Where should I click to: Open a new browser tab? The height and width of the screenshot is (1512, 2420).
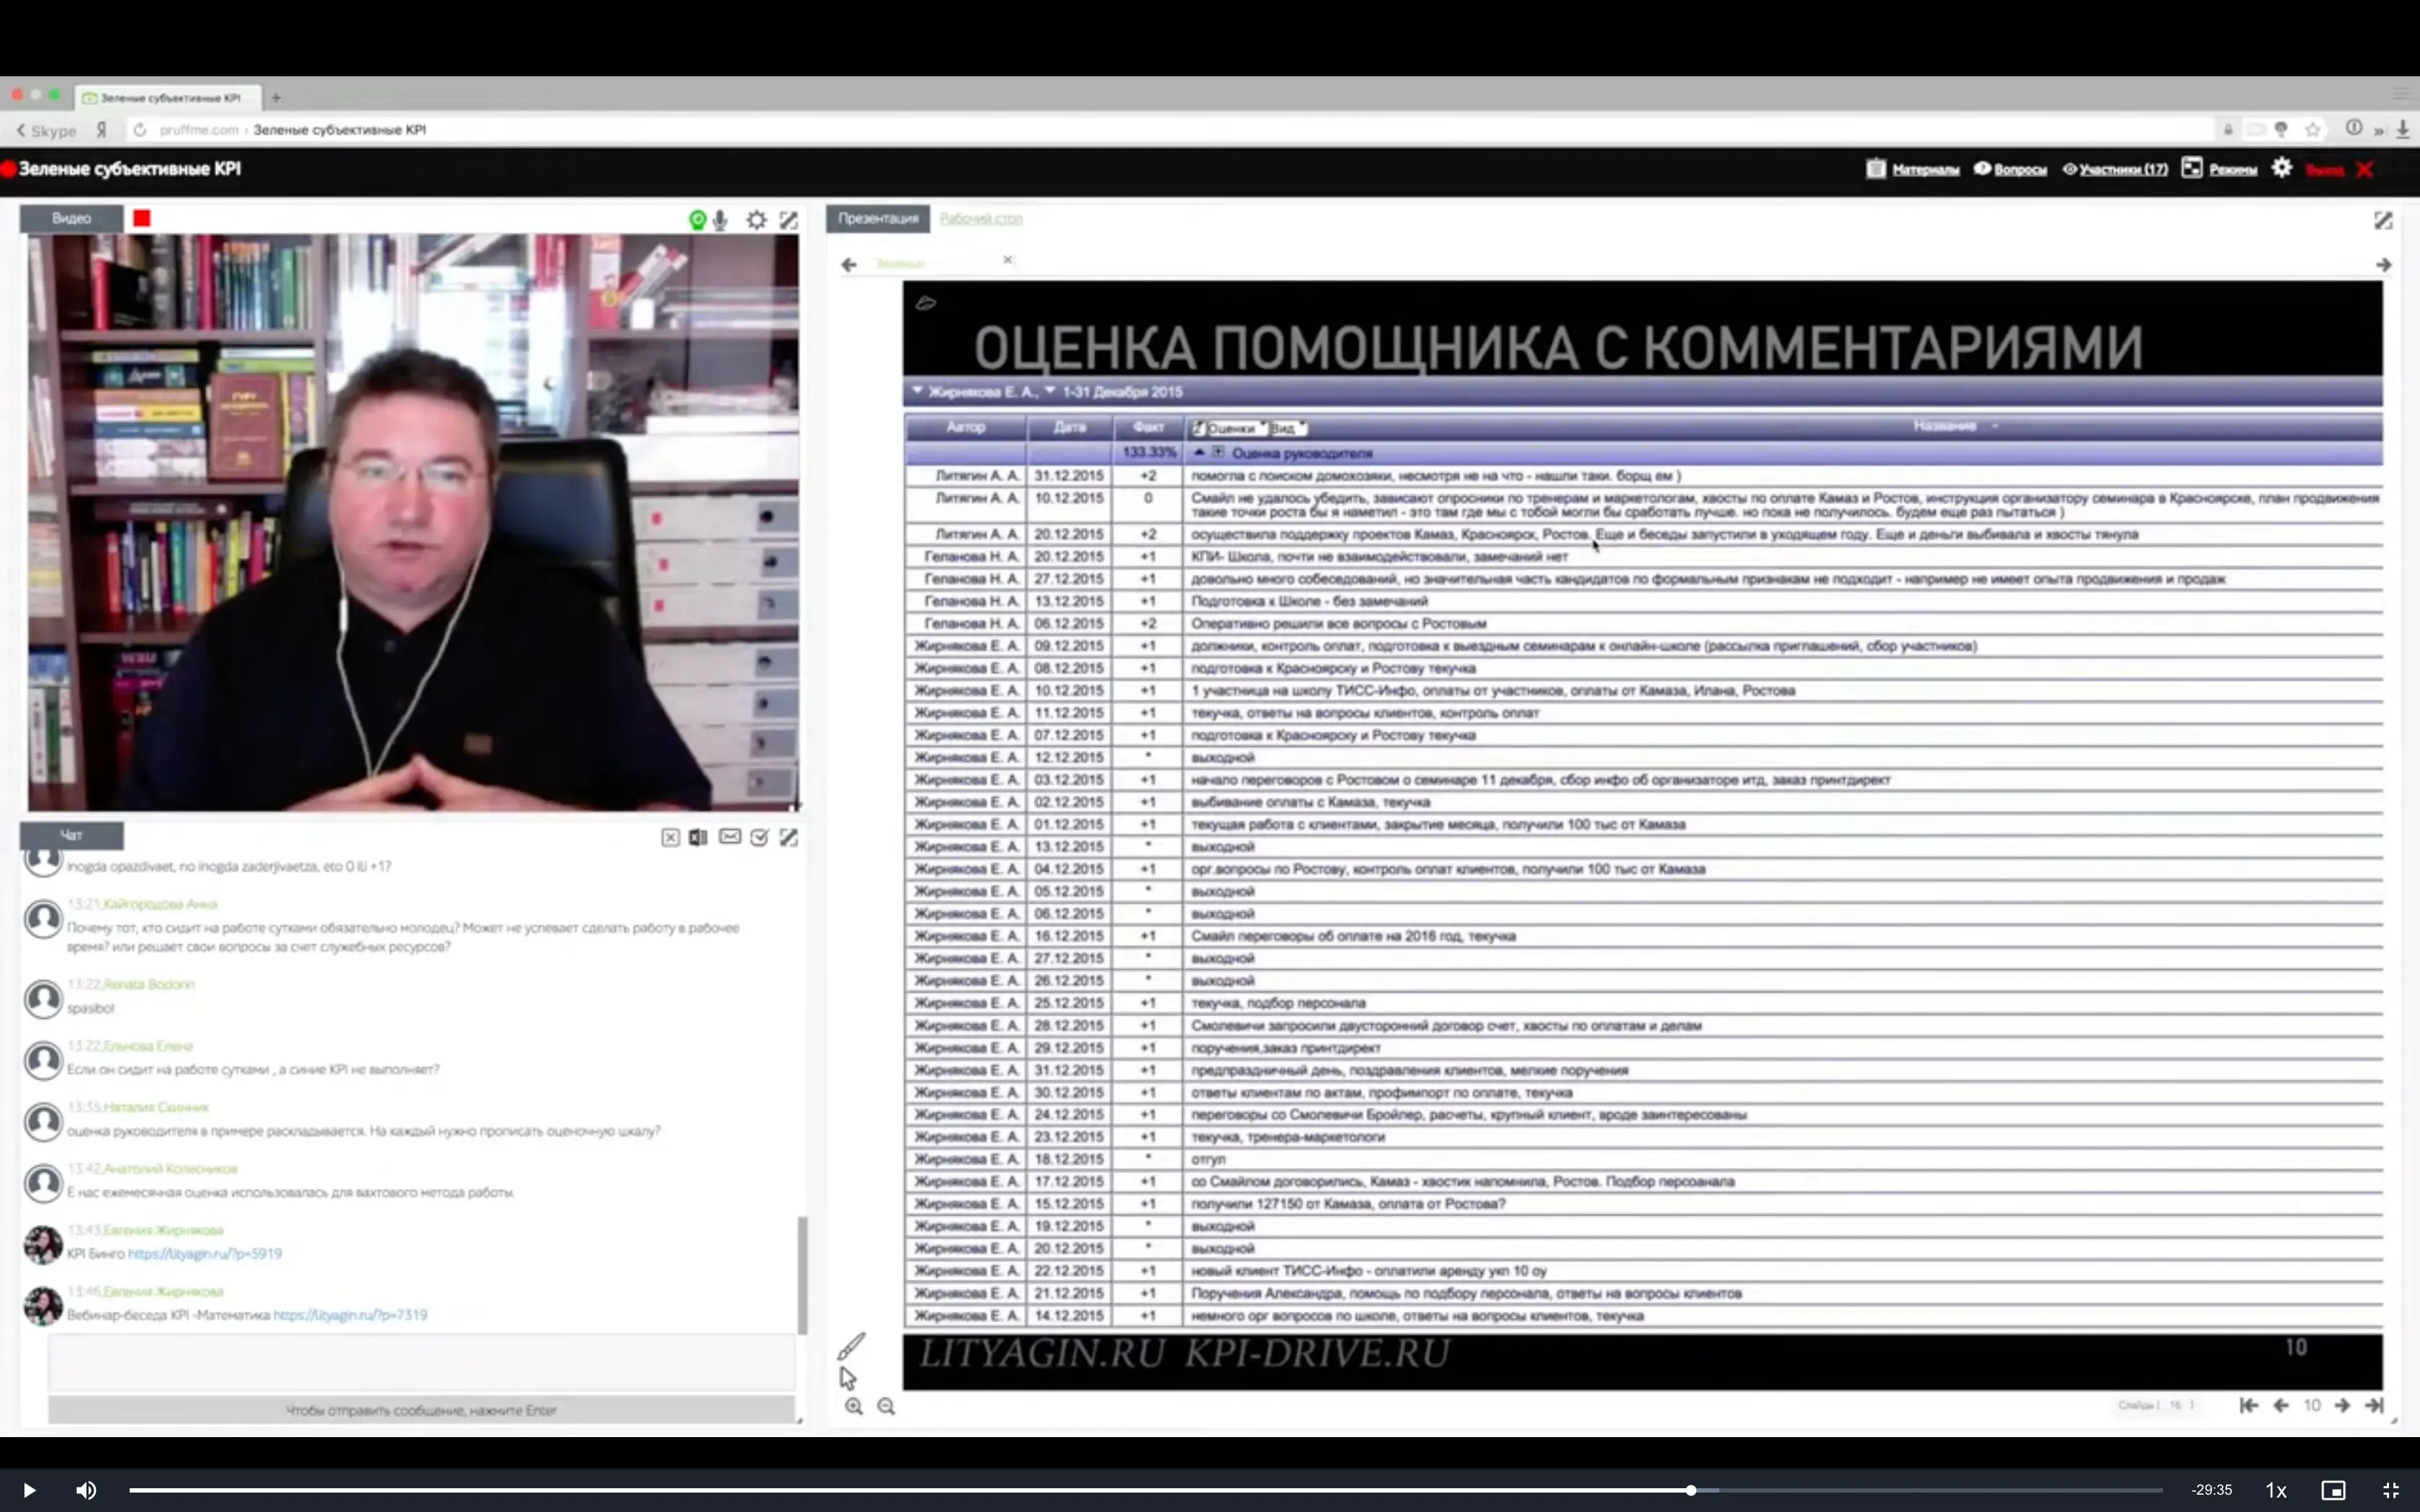(277, 98)
